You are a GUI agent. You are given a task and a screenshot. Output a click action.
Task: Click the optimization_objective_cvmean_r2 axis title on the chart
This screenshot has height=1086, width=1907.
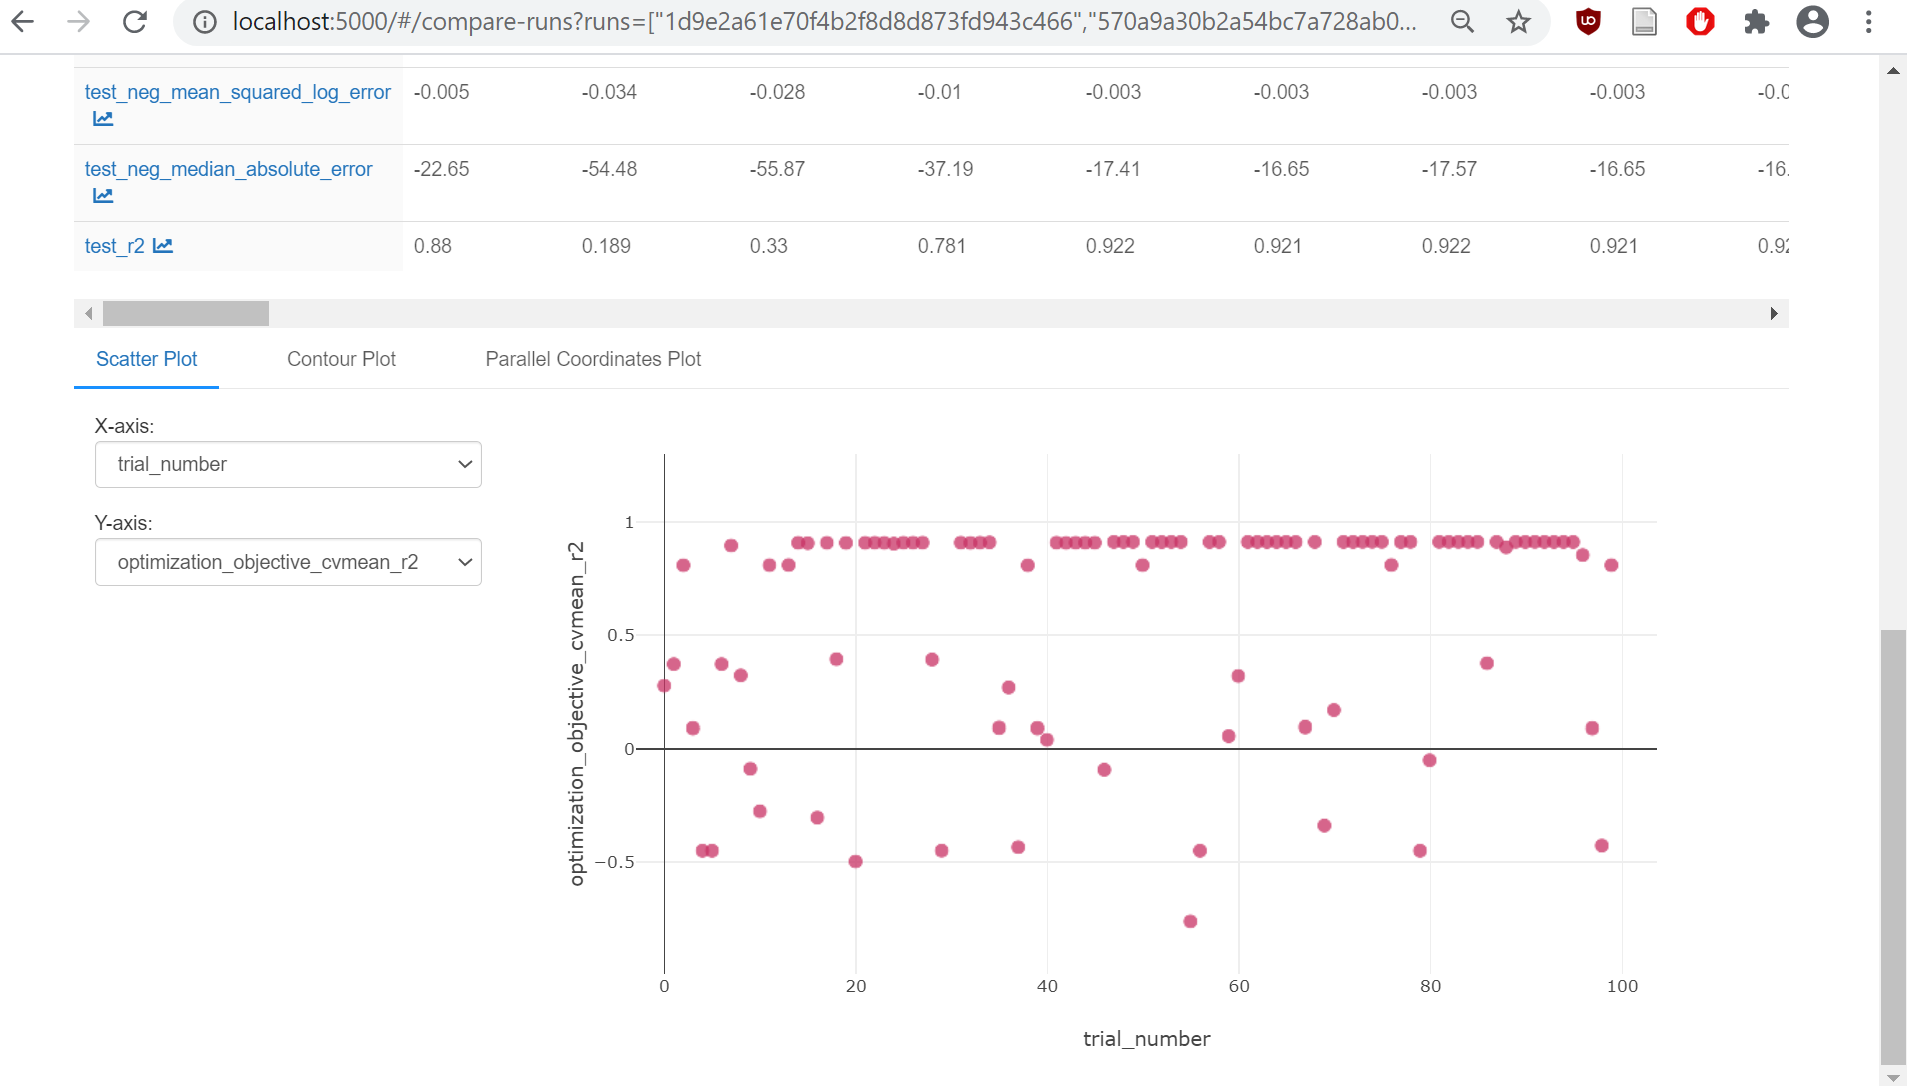576,713
